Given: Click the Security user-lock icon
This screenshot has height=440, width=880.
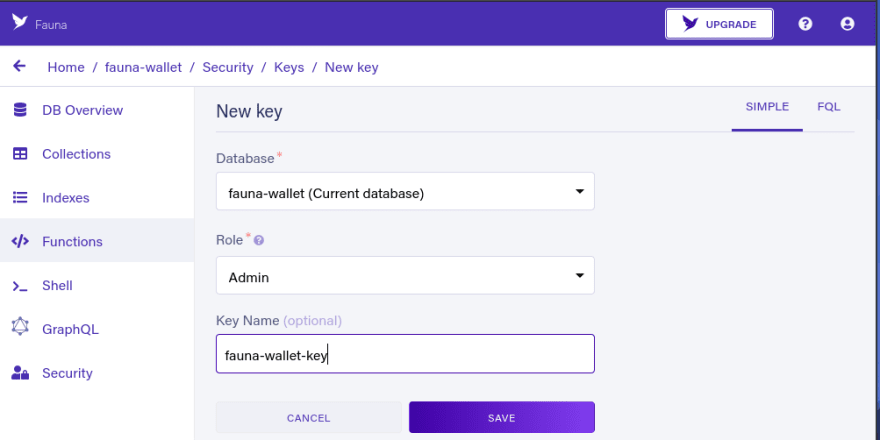Looking at the screenshot, I should coord(20,373).
